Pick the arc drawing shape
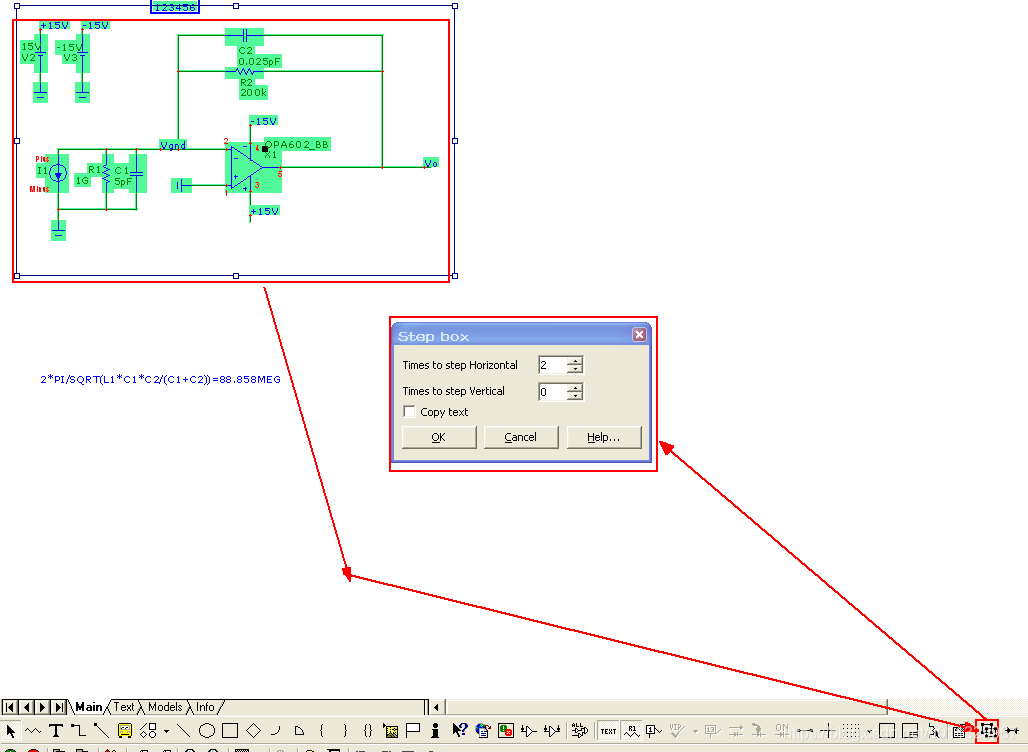Screen dimensions: 1028x752 (275, 730)
